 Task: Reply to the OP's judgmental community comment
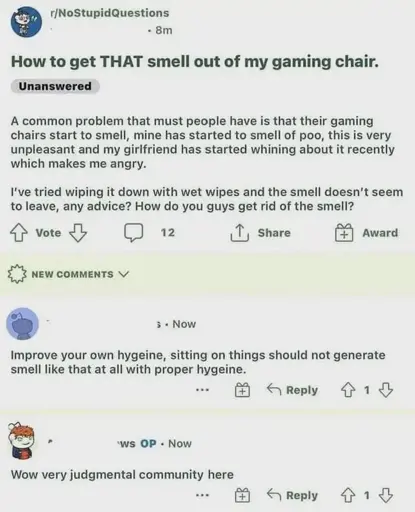292,495
